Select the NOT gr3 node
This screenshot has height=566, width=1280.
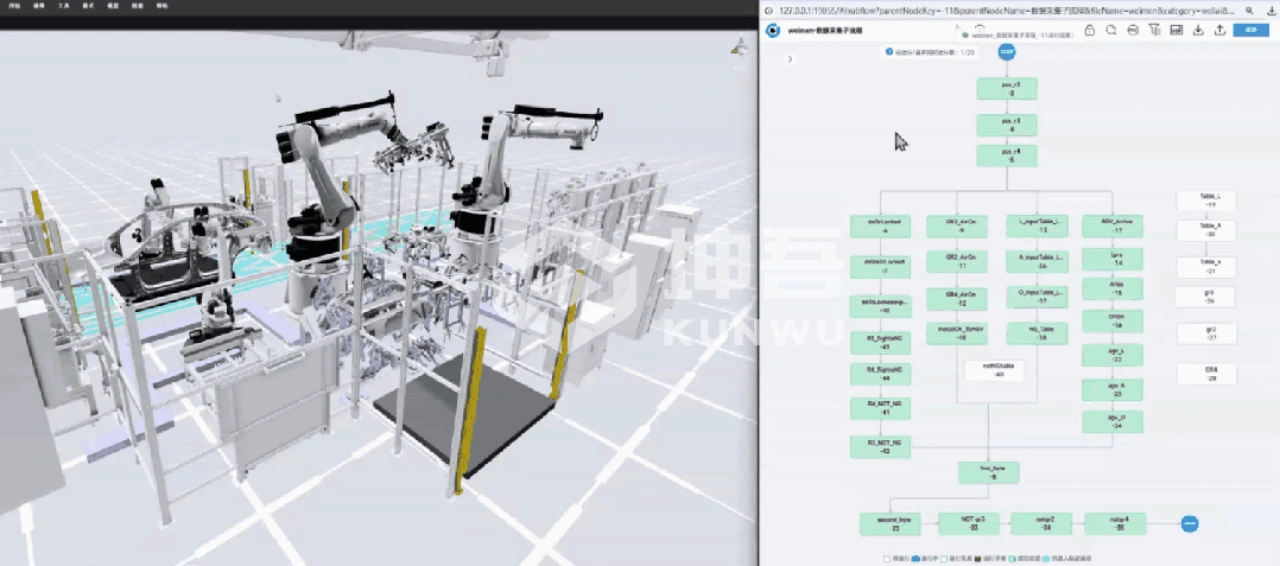pos(968,523)
